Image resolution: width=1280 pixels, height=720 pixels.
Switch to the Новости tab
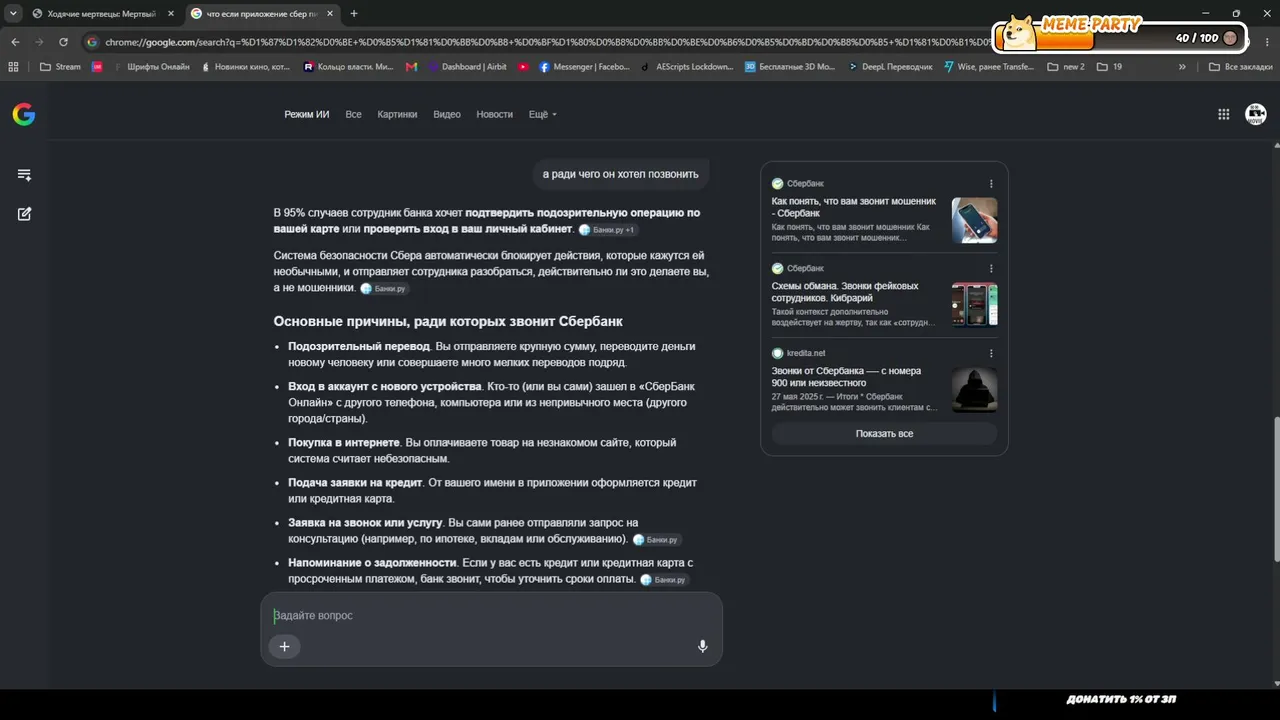pos(494,115)
